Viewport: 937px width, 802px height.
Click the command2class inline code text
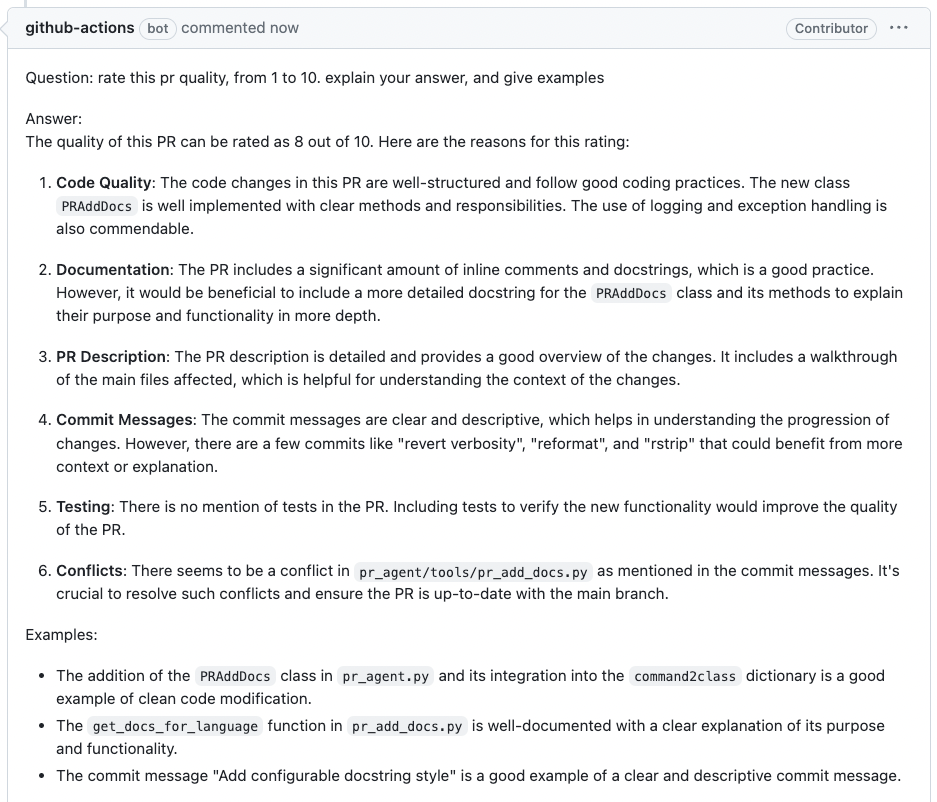(x=685, y=677)
